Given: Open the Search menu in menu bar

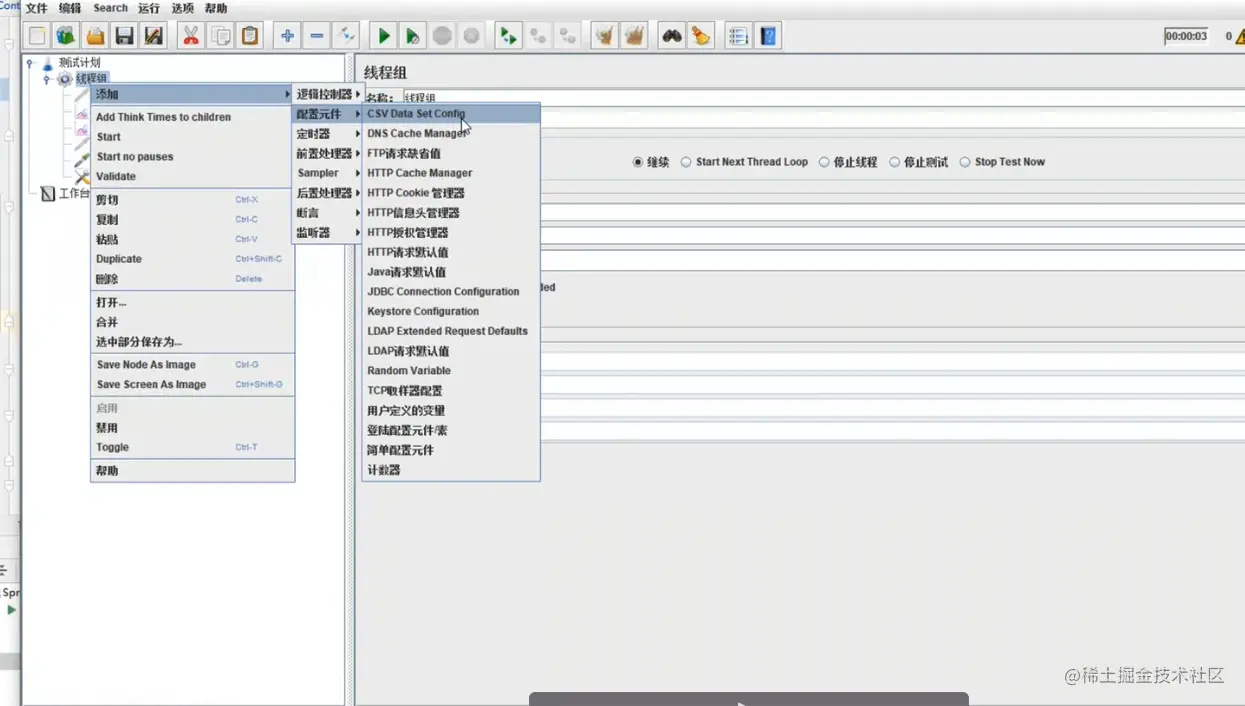Looking at the screenshot, I should click(110, 8).
